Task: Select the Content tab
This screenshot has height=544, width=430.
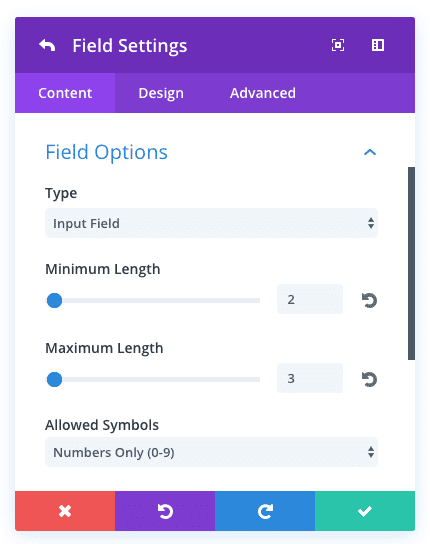Action: pos(65,93)
